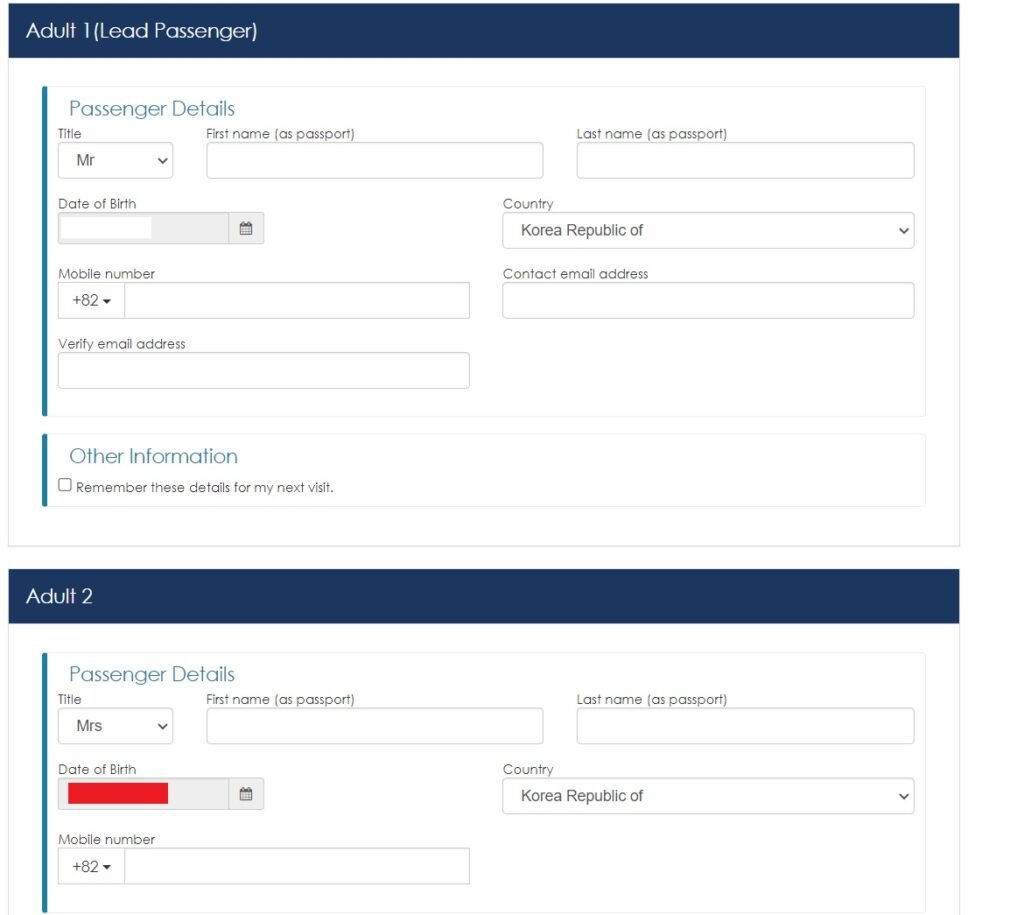Focus Adult 2 Last name field
This screenshot has height=915, width=1024.
(745, 726)
